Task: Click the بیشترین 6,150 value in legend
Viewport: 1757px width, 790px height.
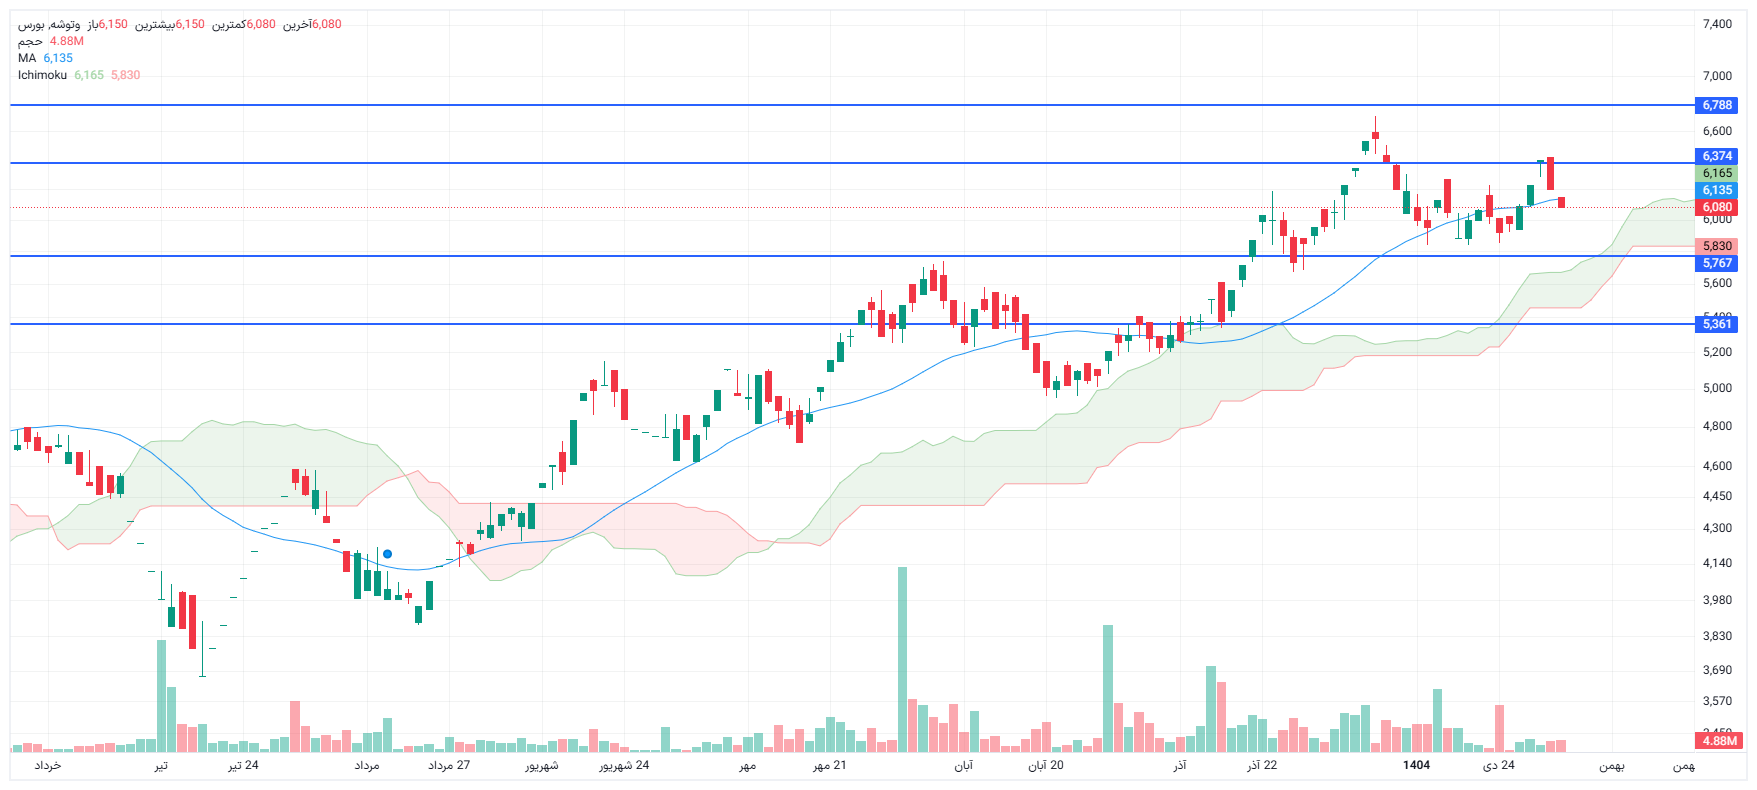Action: click(189, 24)
